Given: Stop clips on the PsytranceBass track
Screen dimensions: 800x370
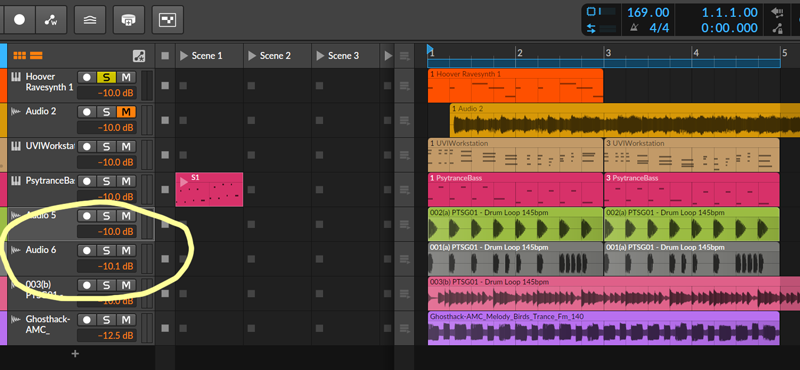Looking at the screenshot, I should [165, 189].
